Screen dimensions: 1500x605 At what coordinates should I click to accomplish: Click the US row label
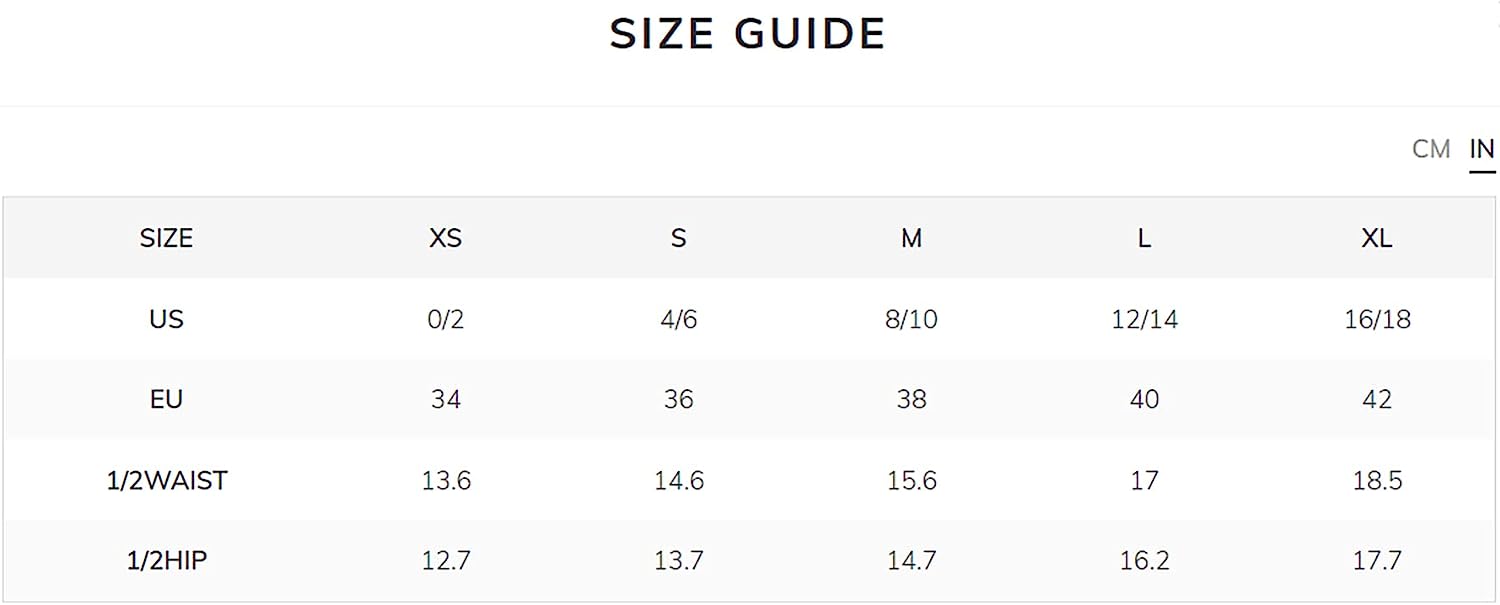(x=166, y=319)
